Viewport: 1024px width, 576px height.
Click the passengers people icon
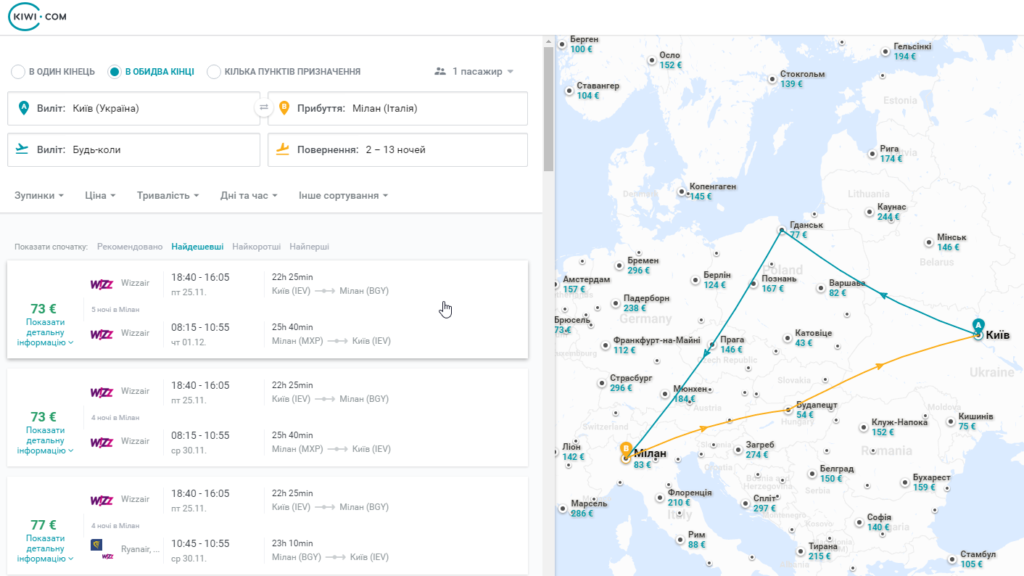[x=440, y=71]
